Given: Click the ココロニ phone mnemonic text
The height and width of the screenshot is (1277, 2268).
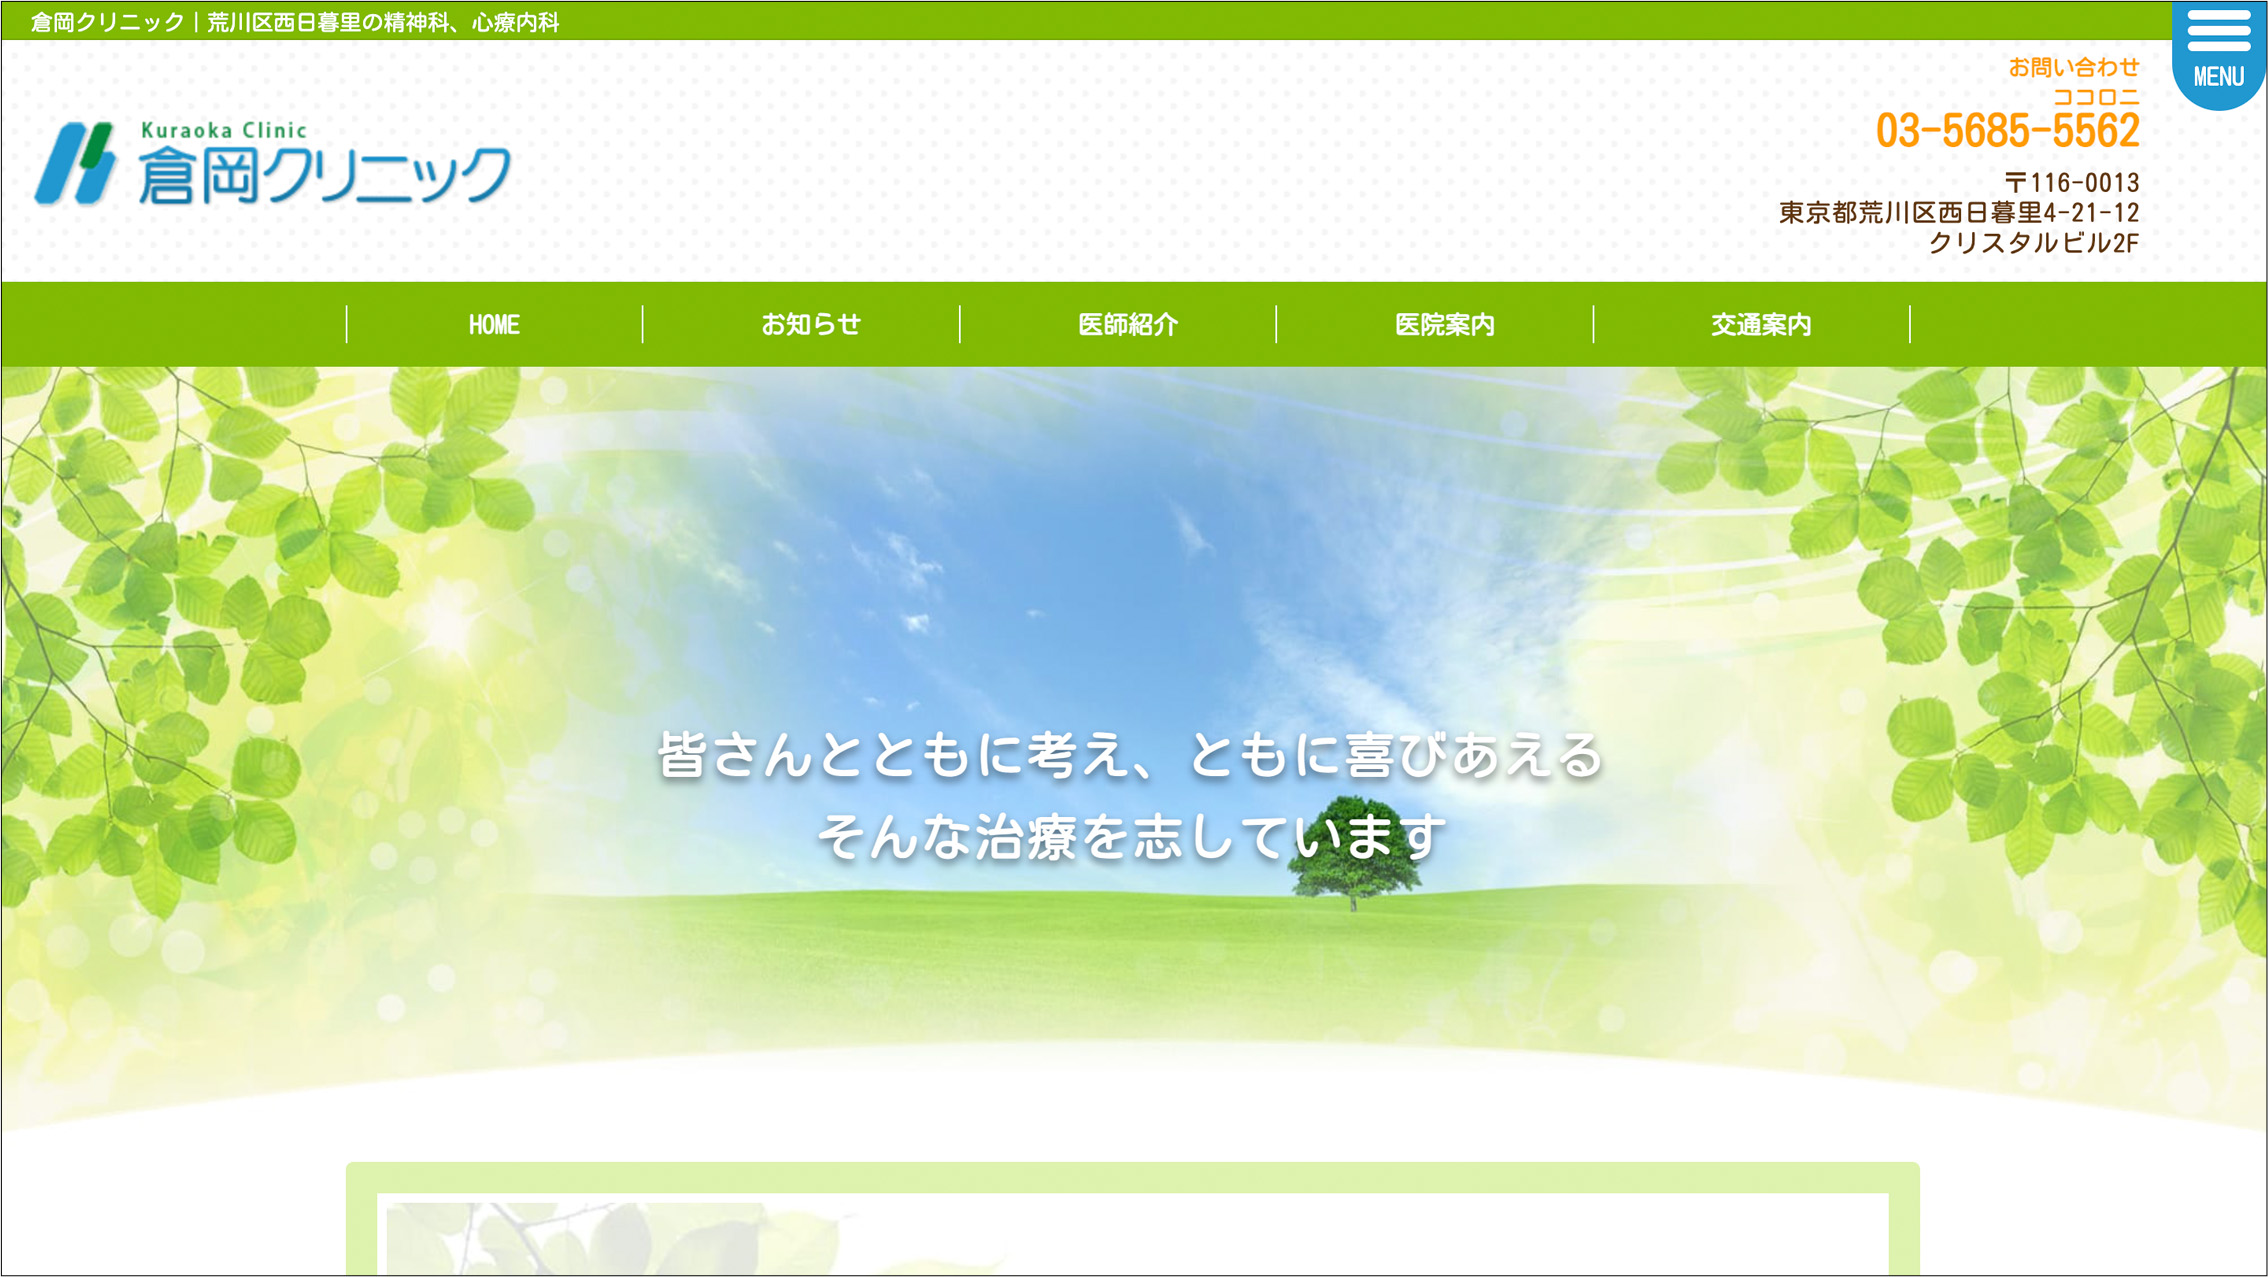Looking at the screenshot, I should [x=2096, y=97].
